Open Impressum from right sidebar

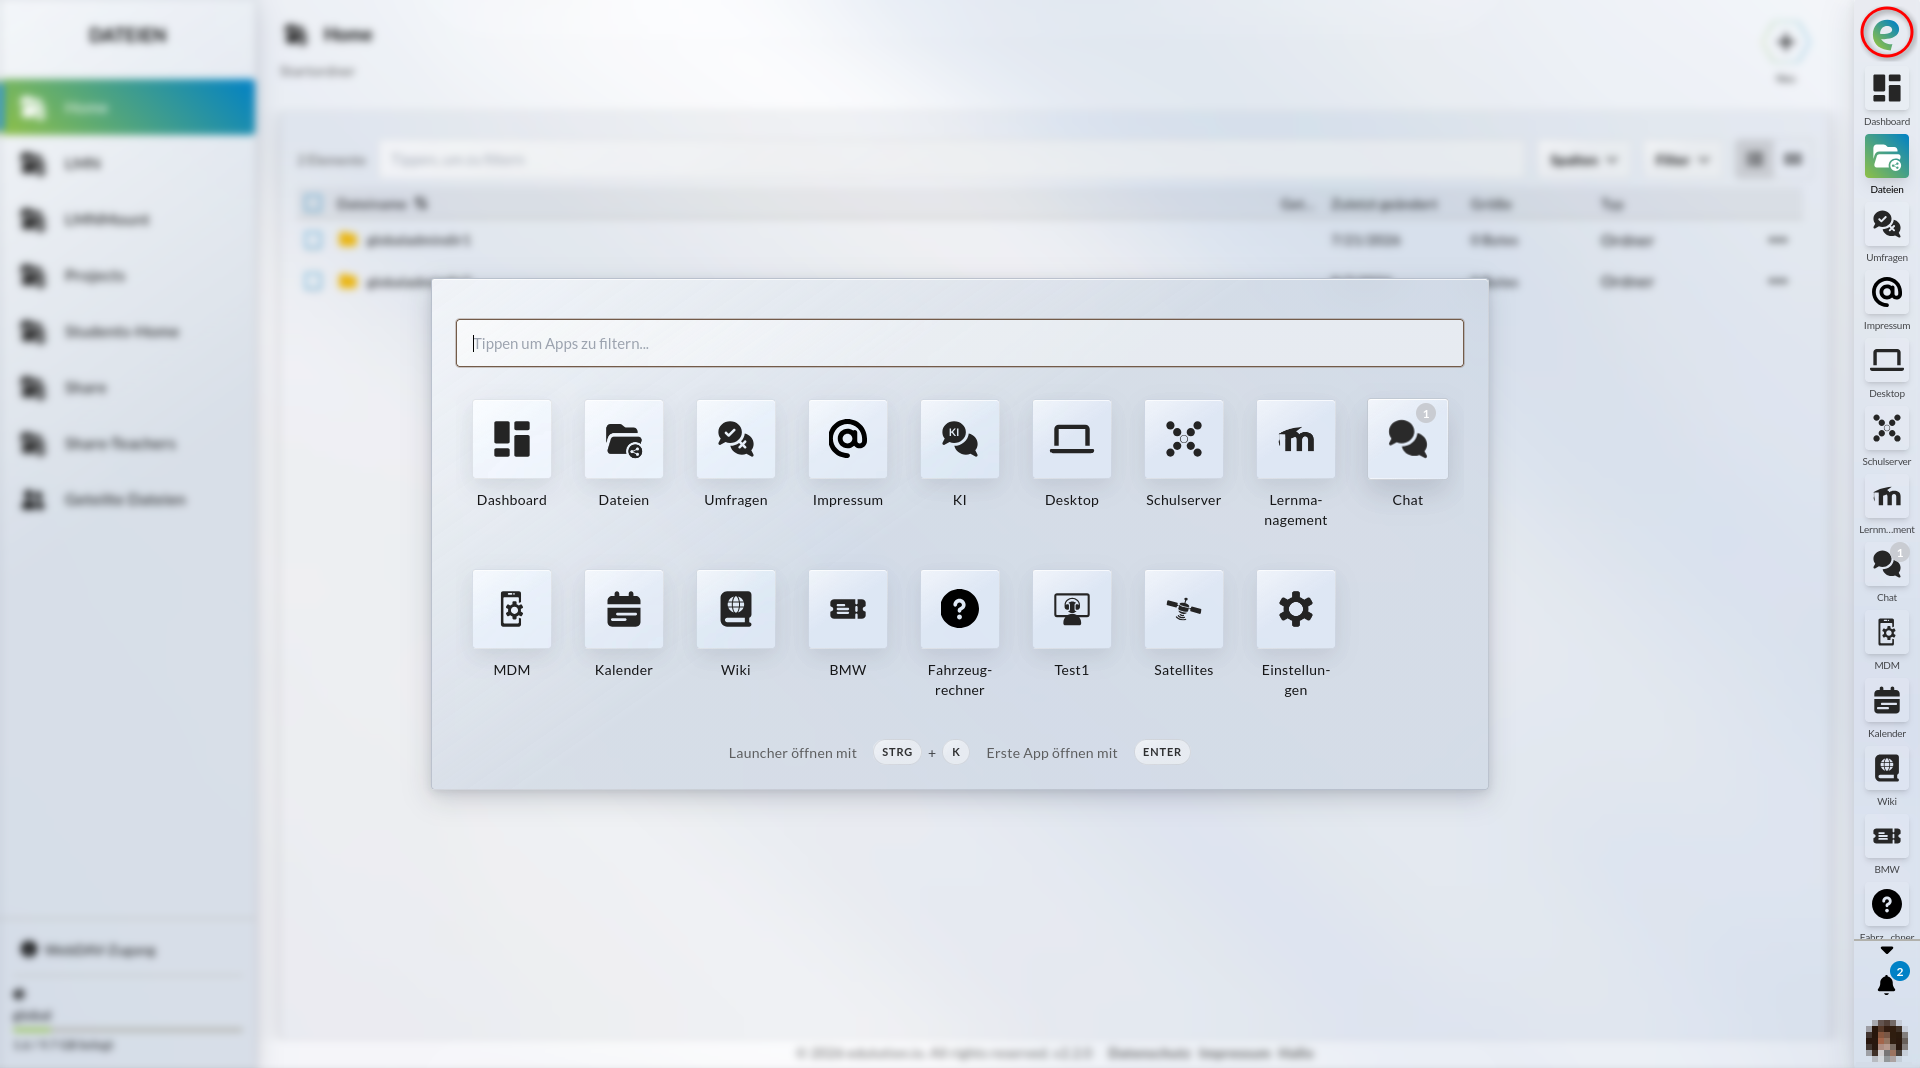1886,293
